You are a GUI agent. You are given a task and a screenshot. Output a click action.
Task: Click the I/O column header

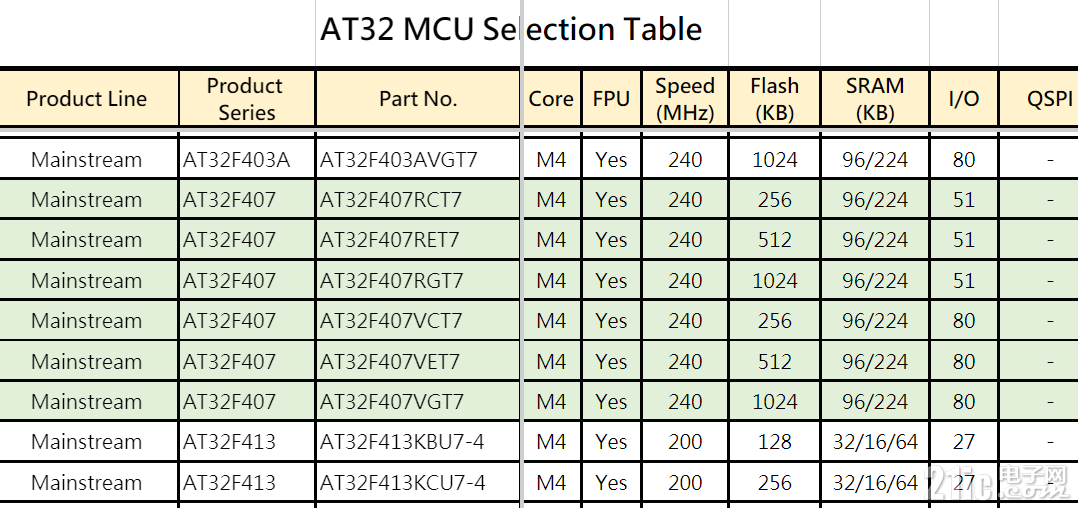963,98
